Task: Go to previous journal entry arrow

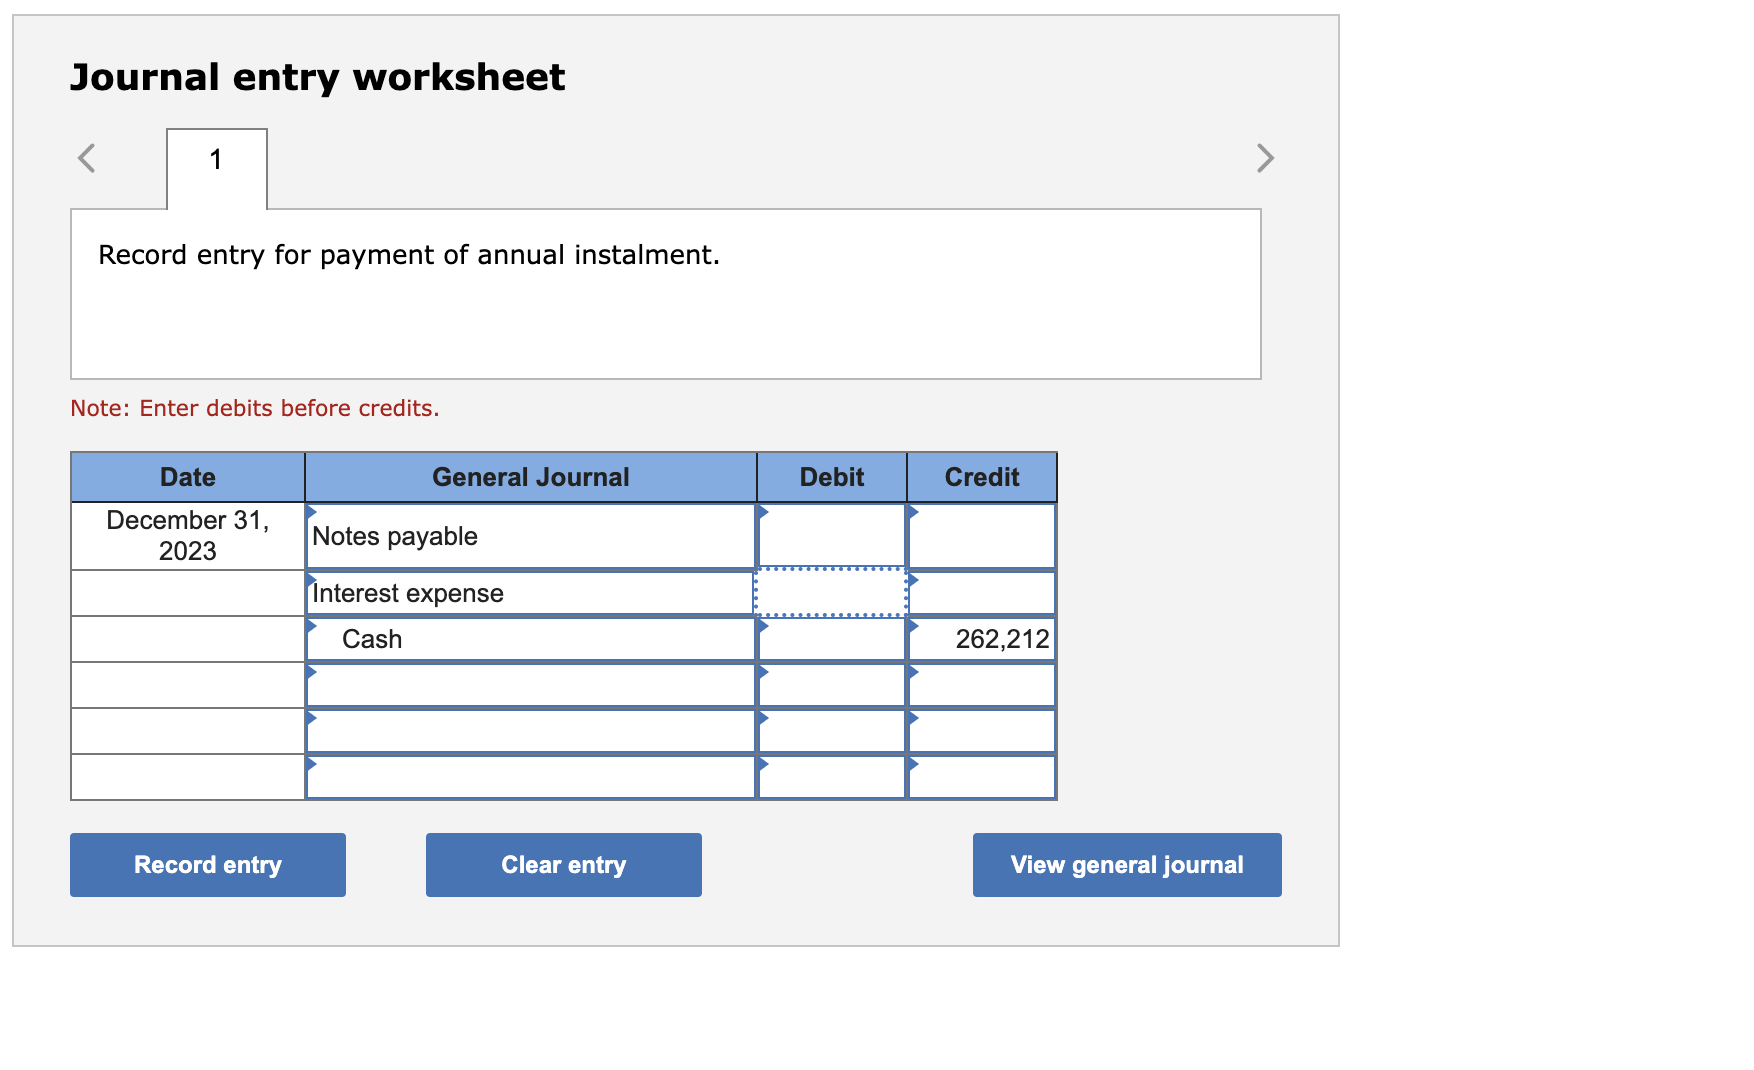Action: click(87, 158)
